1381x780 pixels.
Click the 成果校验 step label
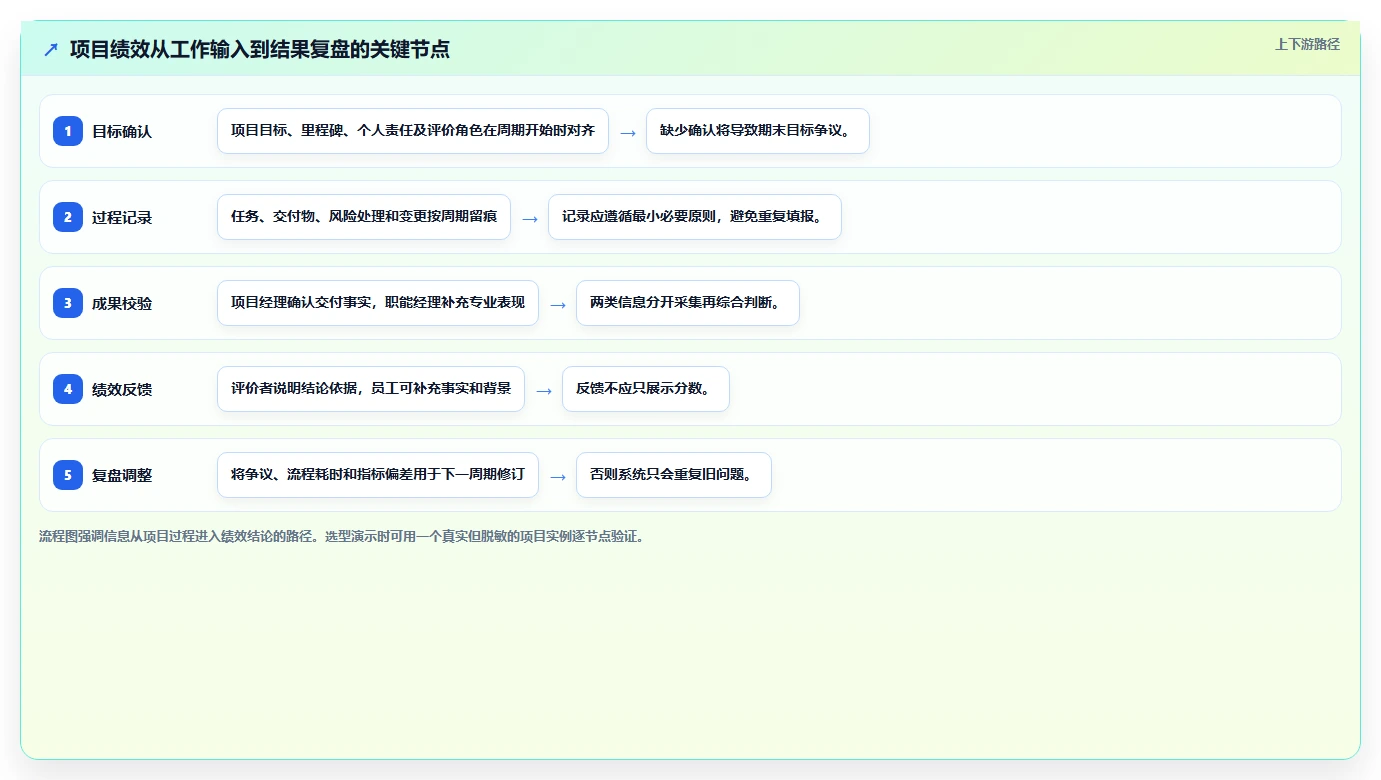pos(122,303)
